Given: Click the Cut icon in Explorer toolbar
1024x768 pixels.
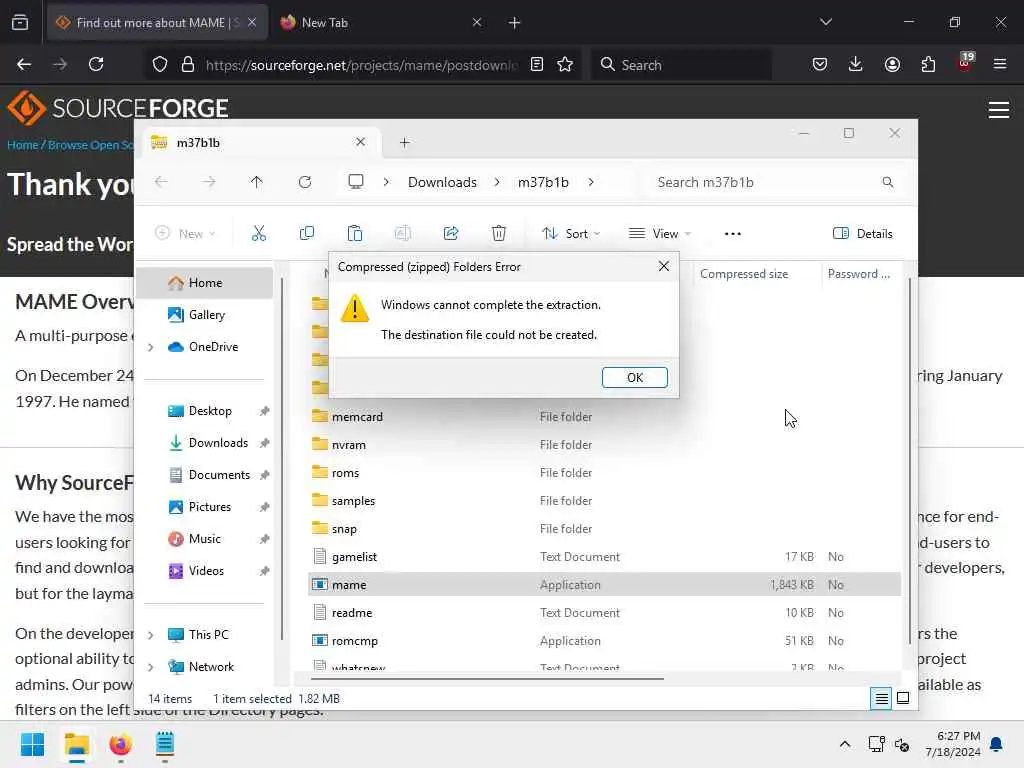Looking at the screenshot, I should coord(259,233).
